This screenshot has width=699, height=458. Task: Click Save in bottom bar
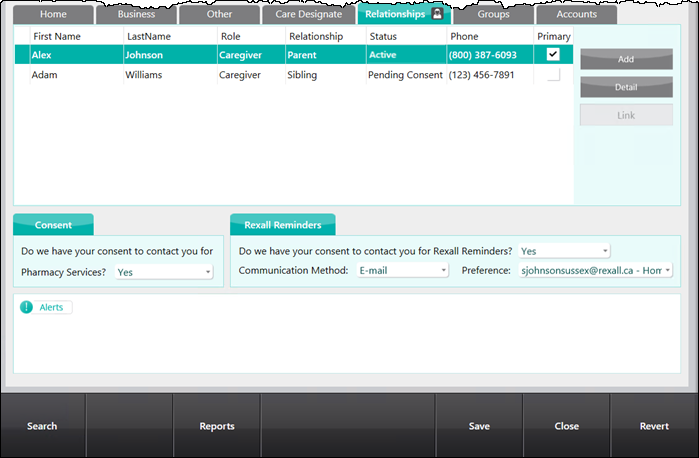(479, 426)
